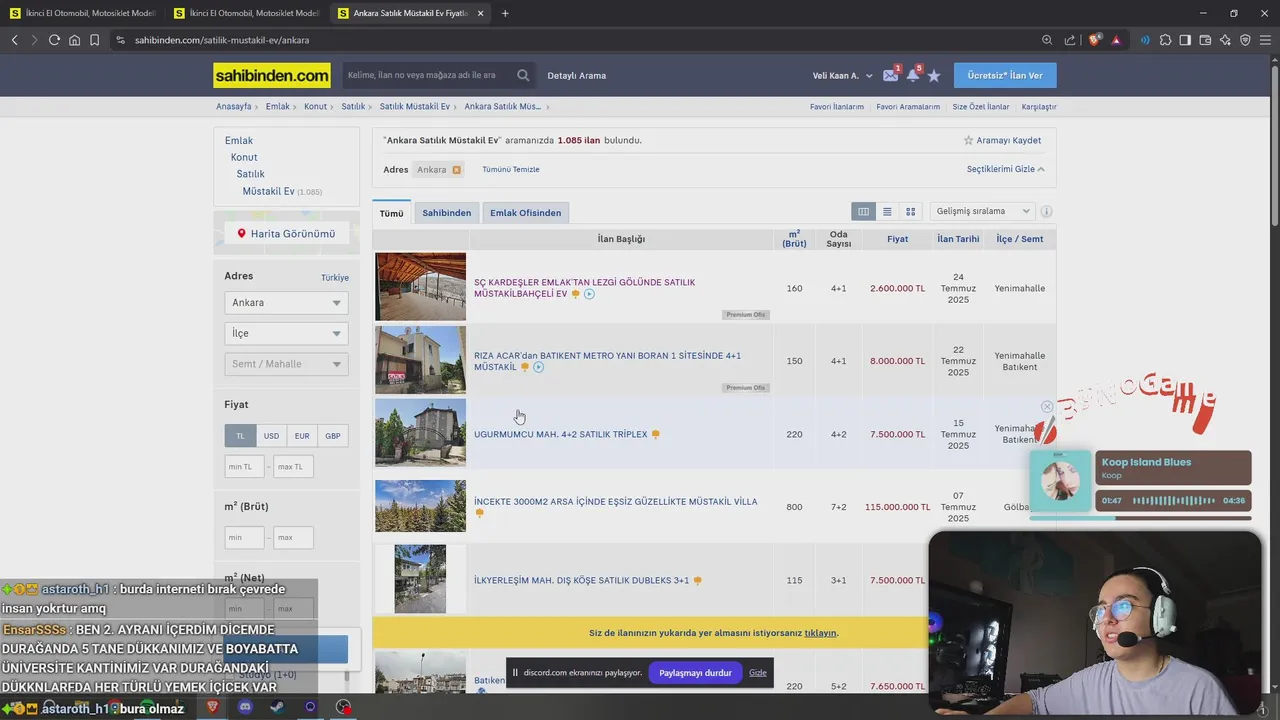Open the Brave Wallet icon
Screen dimensions: 1280x720
(x=1205, y=40)
